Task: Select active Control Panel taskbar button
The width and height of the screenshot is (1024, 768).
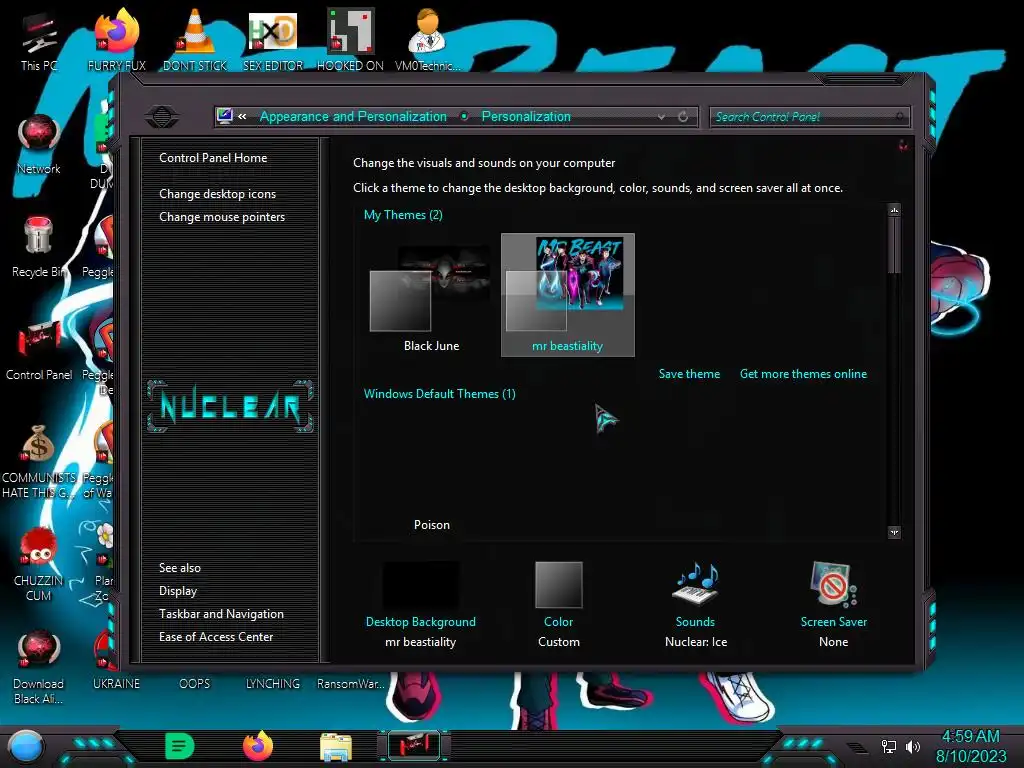Action: pos(414,746)
